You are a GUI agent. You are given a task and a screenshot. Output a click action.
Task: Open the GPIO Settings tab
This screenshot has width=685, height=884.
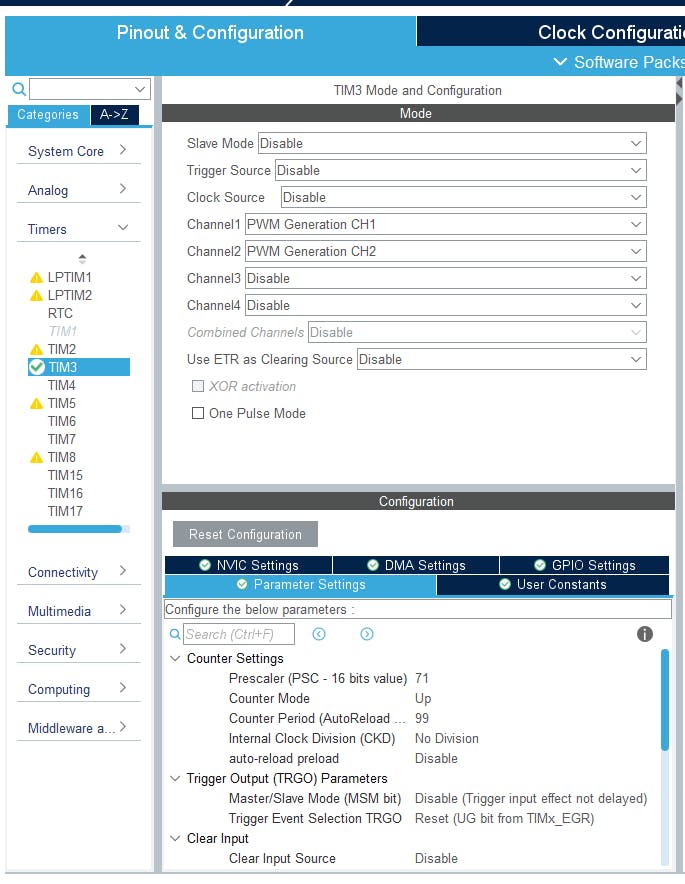pos(585,565)
